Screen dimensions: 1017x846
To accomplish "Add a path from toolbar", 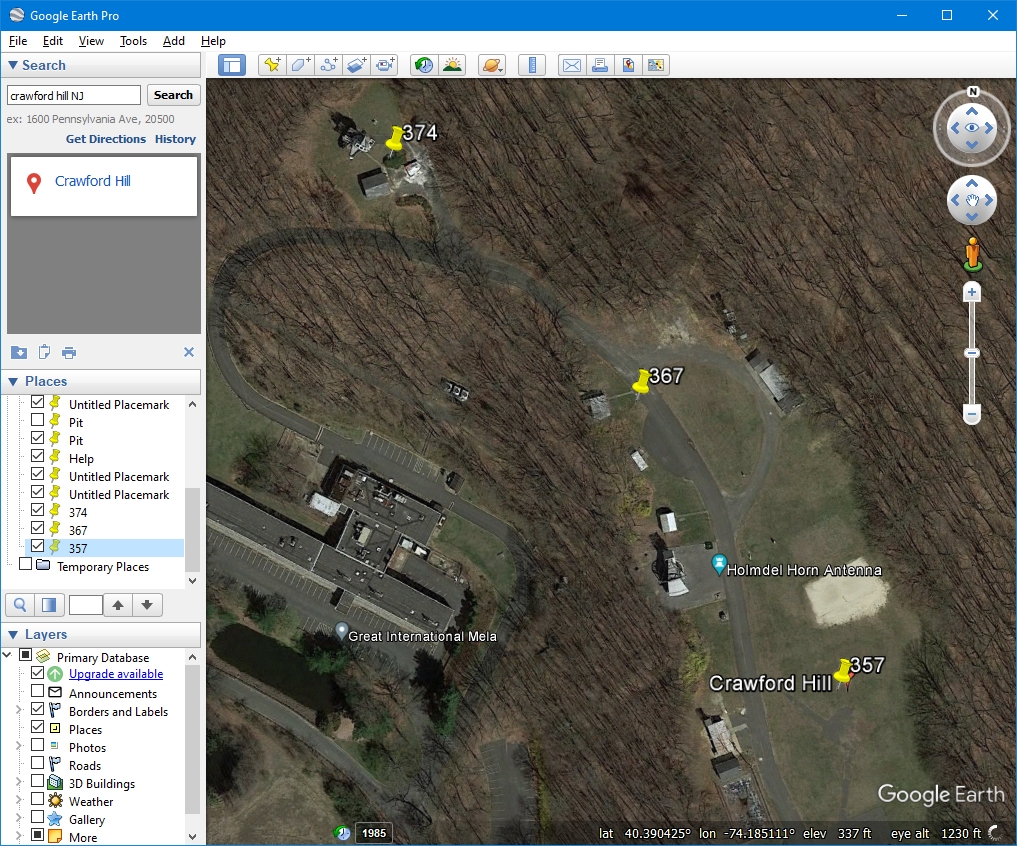I will [x=329, y=65].
